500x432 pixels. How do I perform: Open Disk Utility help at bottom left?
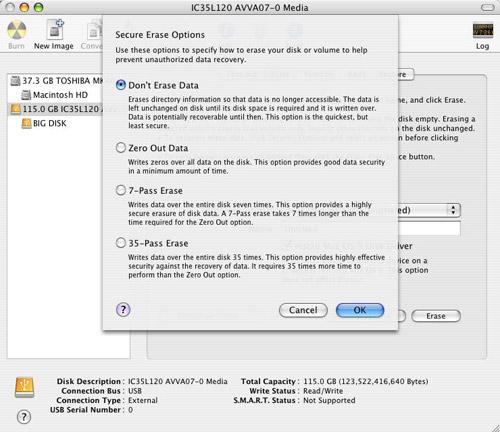click(x=24, y=417)
